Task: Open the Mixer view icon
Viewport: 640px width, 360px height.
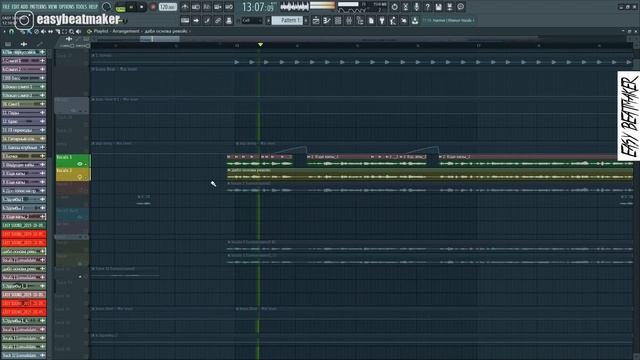Action: pyautogui.click(x=349, y=20)
